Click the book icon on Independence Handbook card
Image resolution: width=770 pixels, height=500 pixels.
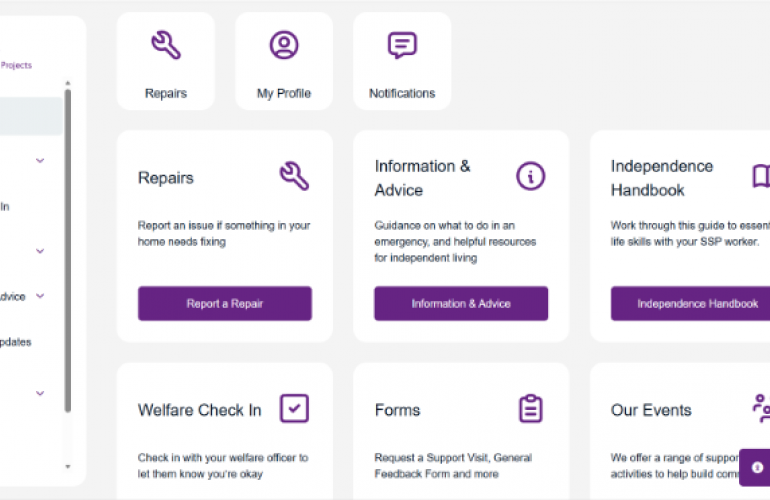coord(761,177)
